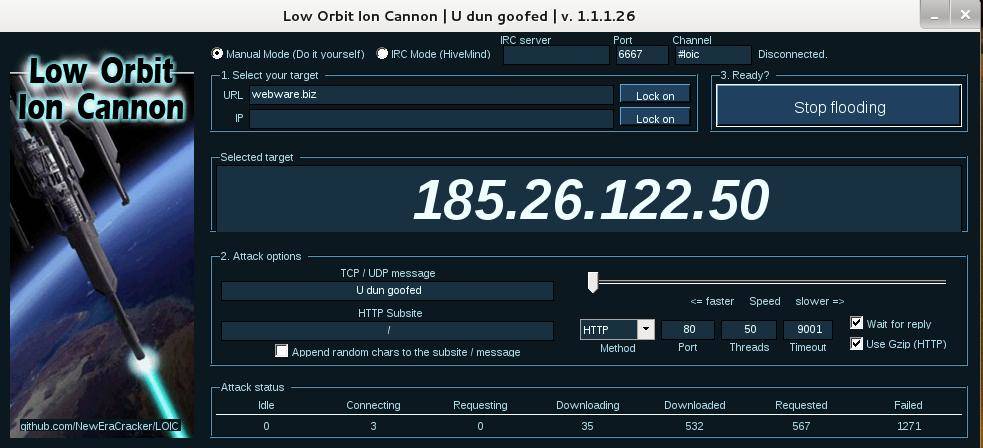Click the Low Orbit Ion Cannon logo image
983x448 pixels.
[102, 246]
